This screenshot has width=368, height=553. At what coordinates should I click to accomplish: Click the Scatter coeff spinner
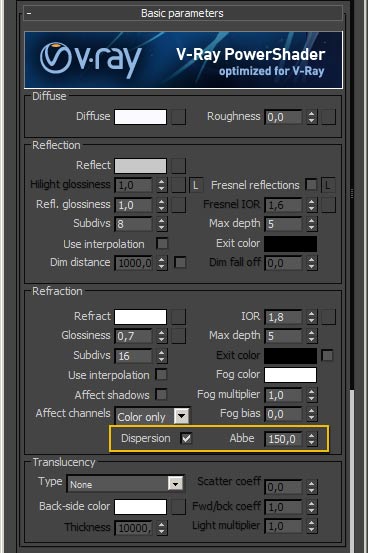point(311,487)
